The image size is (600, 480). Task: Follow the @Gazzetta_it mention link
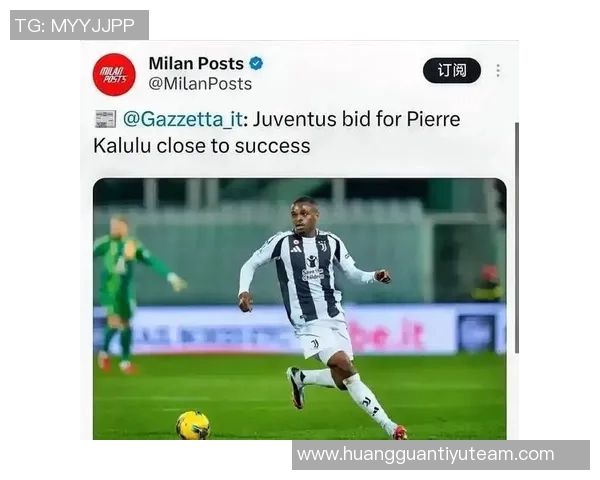183,119
